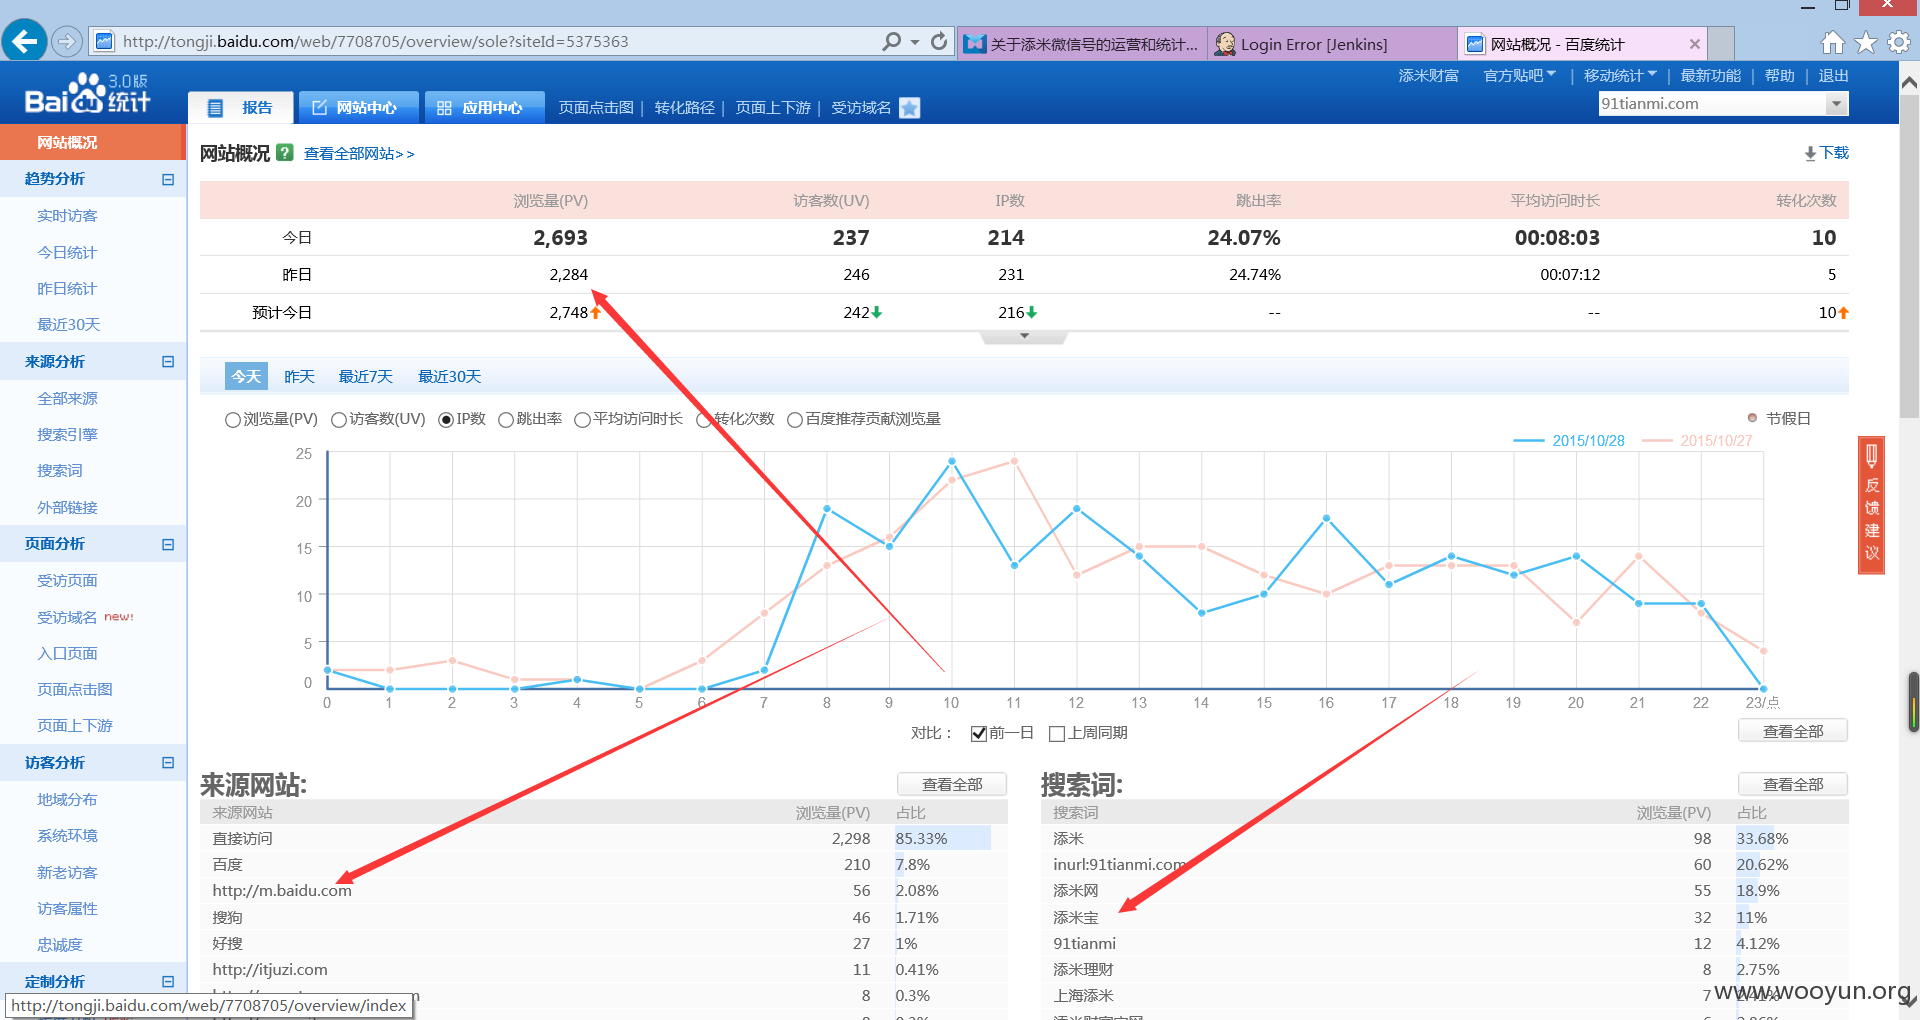Screen dimensions: 1920x1020
Task: Switch to Login Error [Jenkins] browser tab
Action: pos(1332,44)
